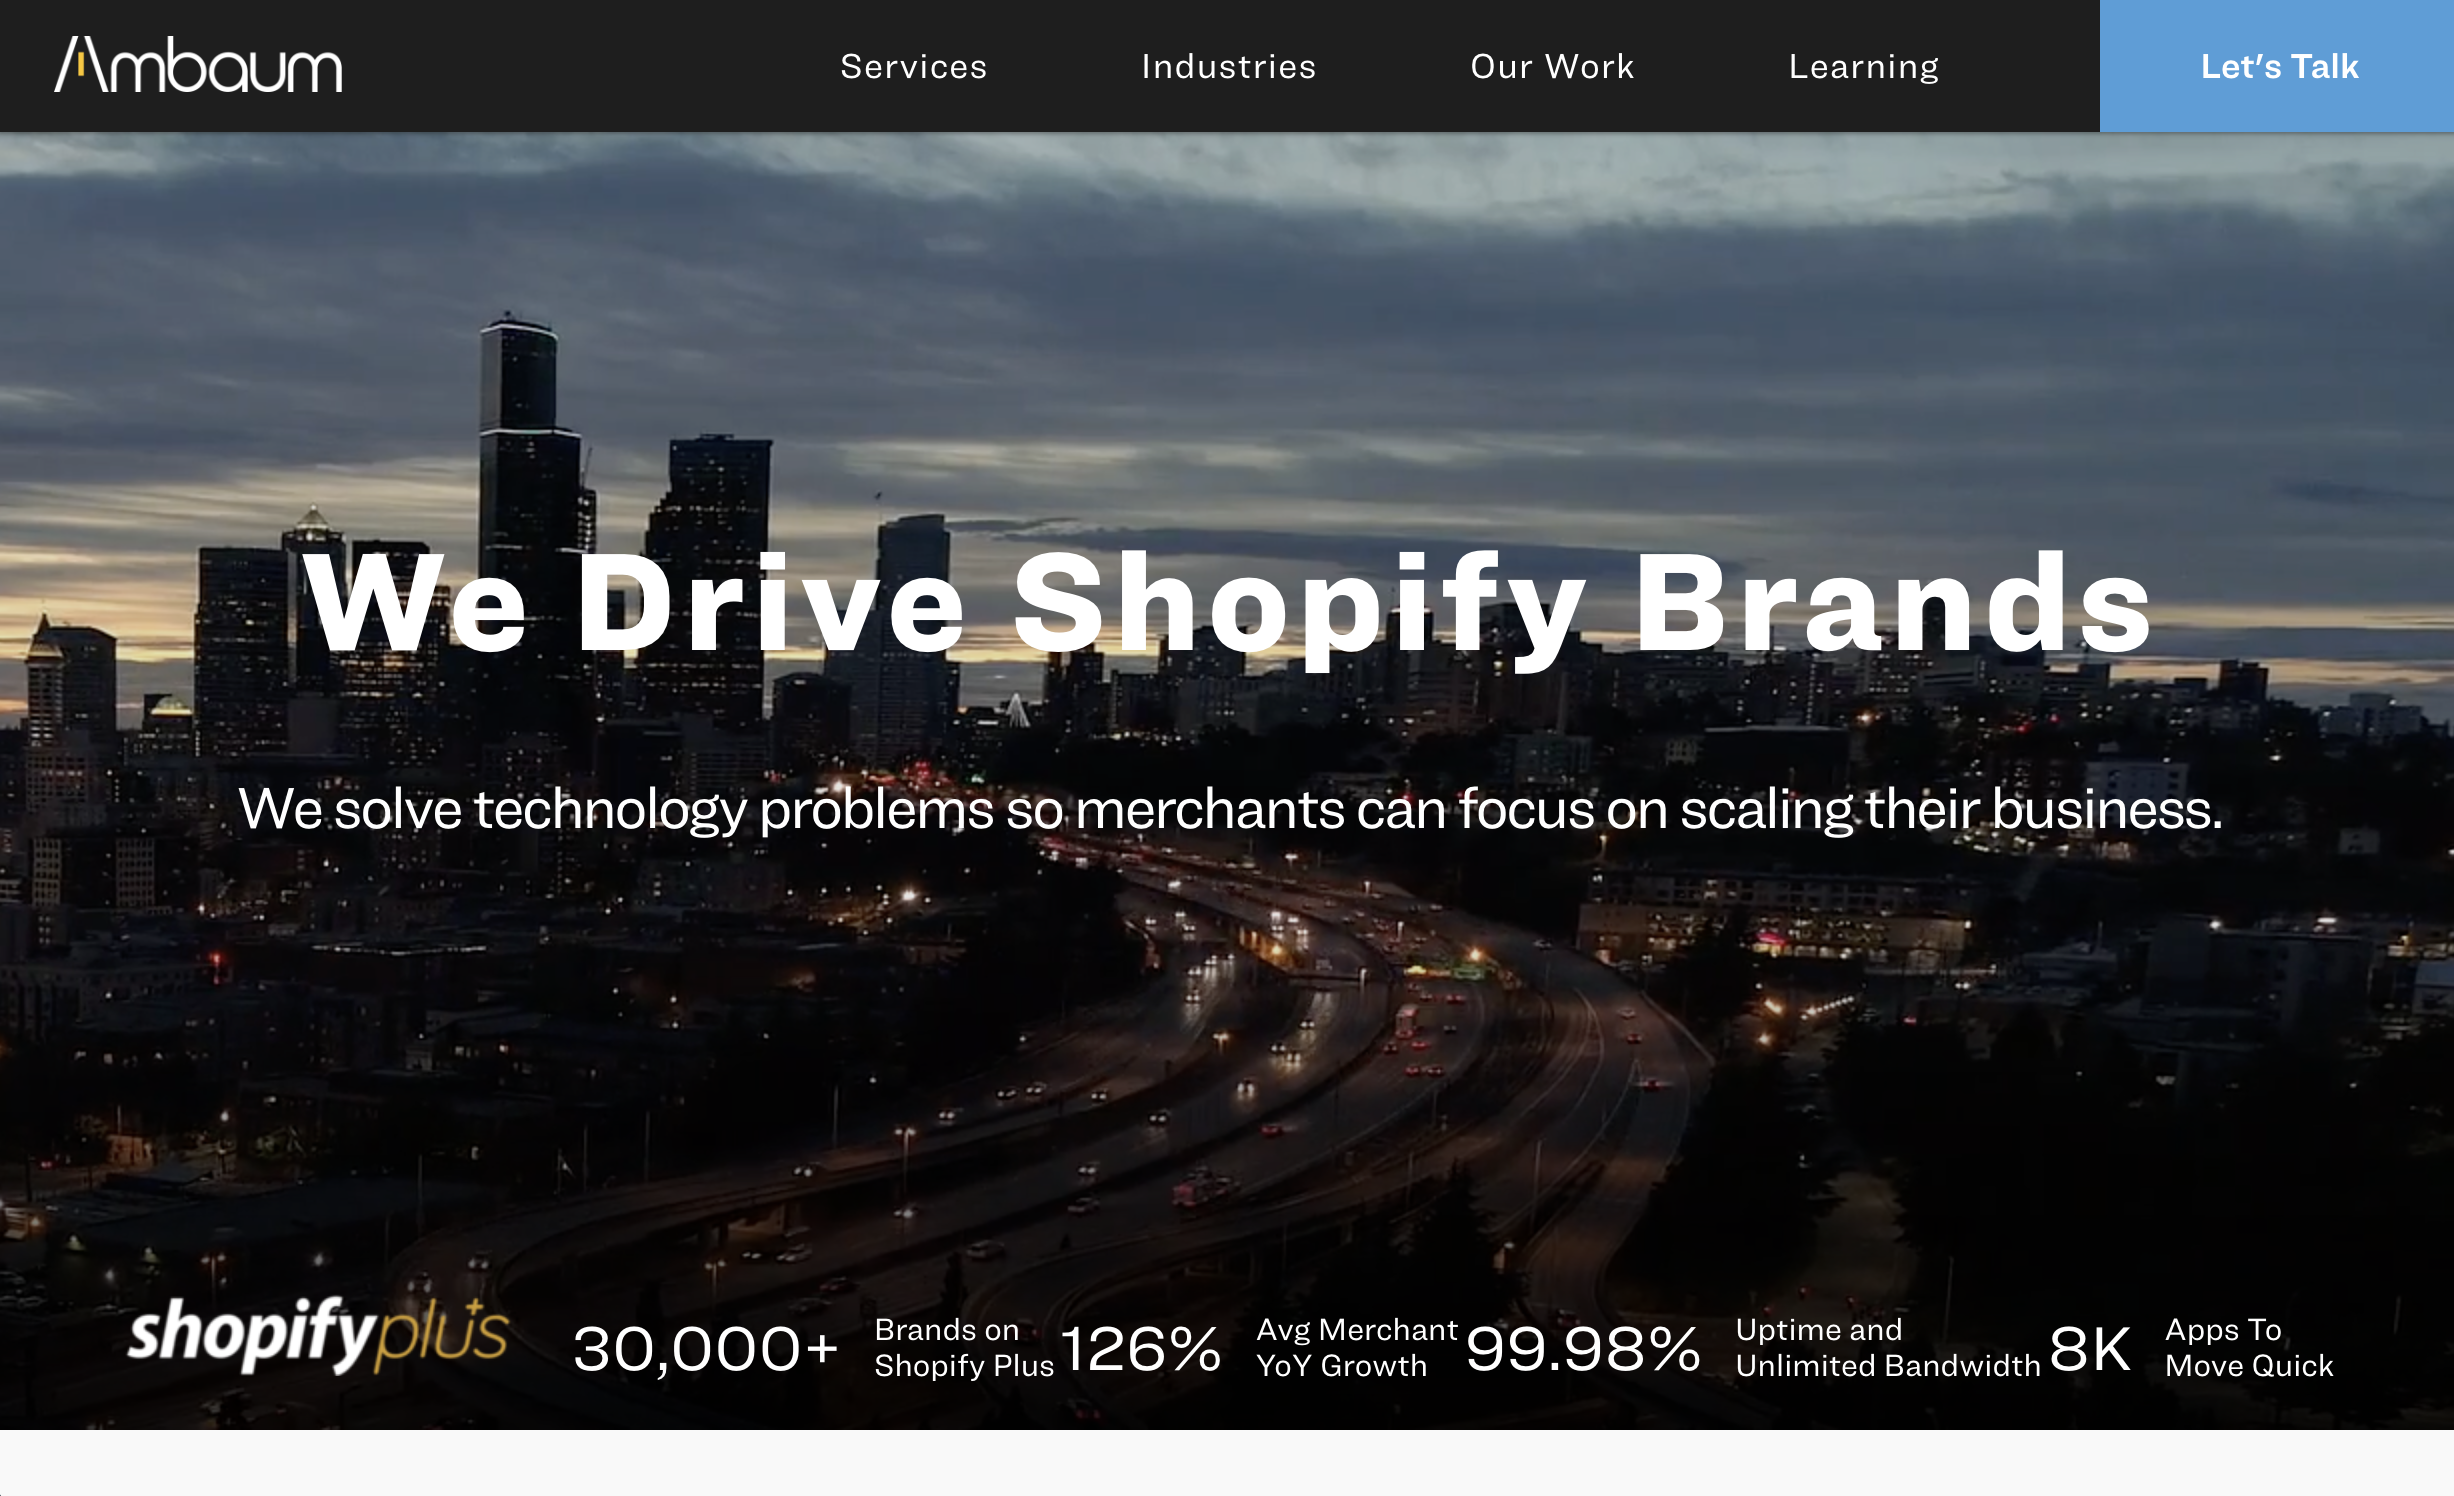This screenshot has width=2454, height=1496.
Task: Click the Brands on Shopify Plus label
Action: click(x=963, y=1348)
